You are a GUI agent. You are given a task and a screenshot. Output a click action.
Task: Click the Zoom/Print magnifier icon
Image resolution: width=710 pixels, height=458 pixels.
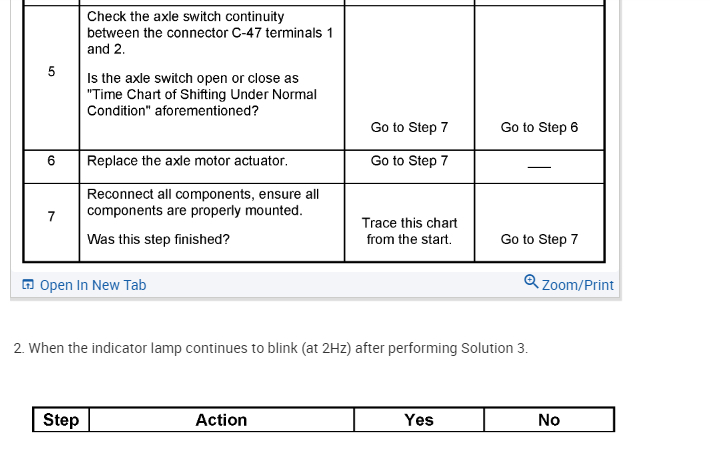point(531,283)
